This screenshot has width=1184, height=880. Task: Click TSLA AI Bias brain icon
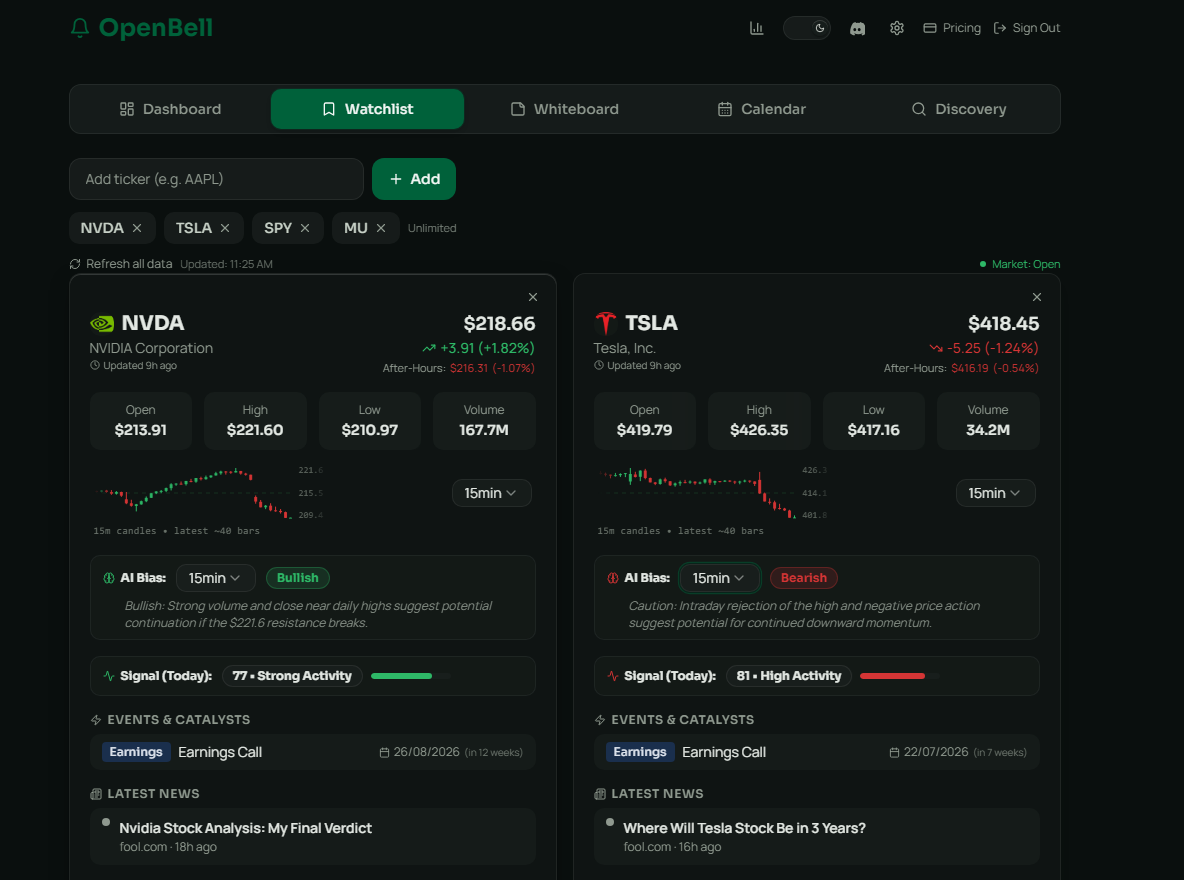(612, 578)
